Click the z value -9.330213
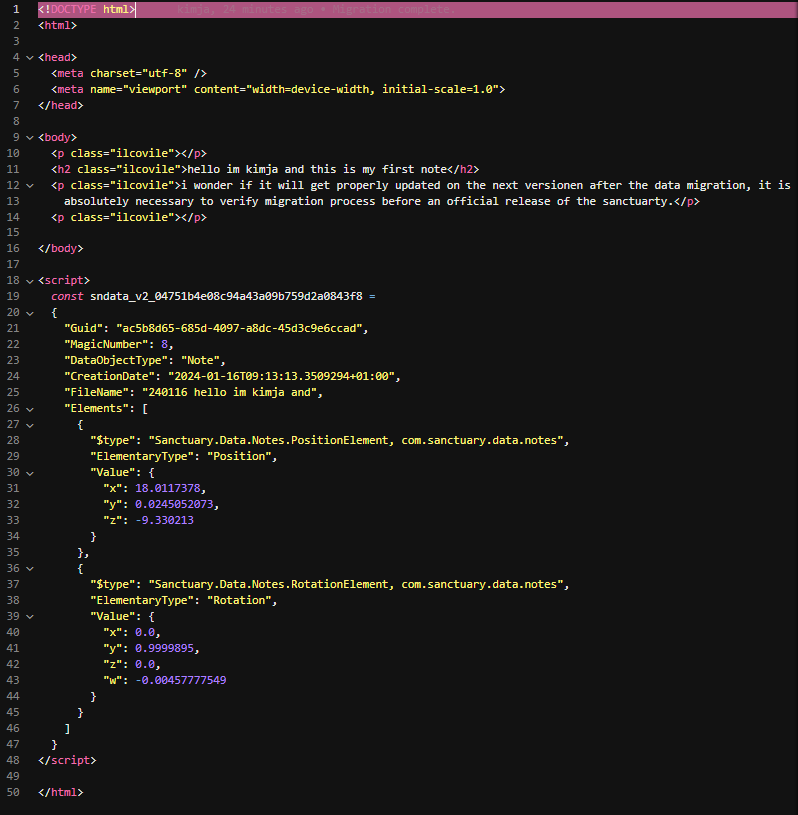 tap(164, 520)
